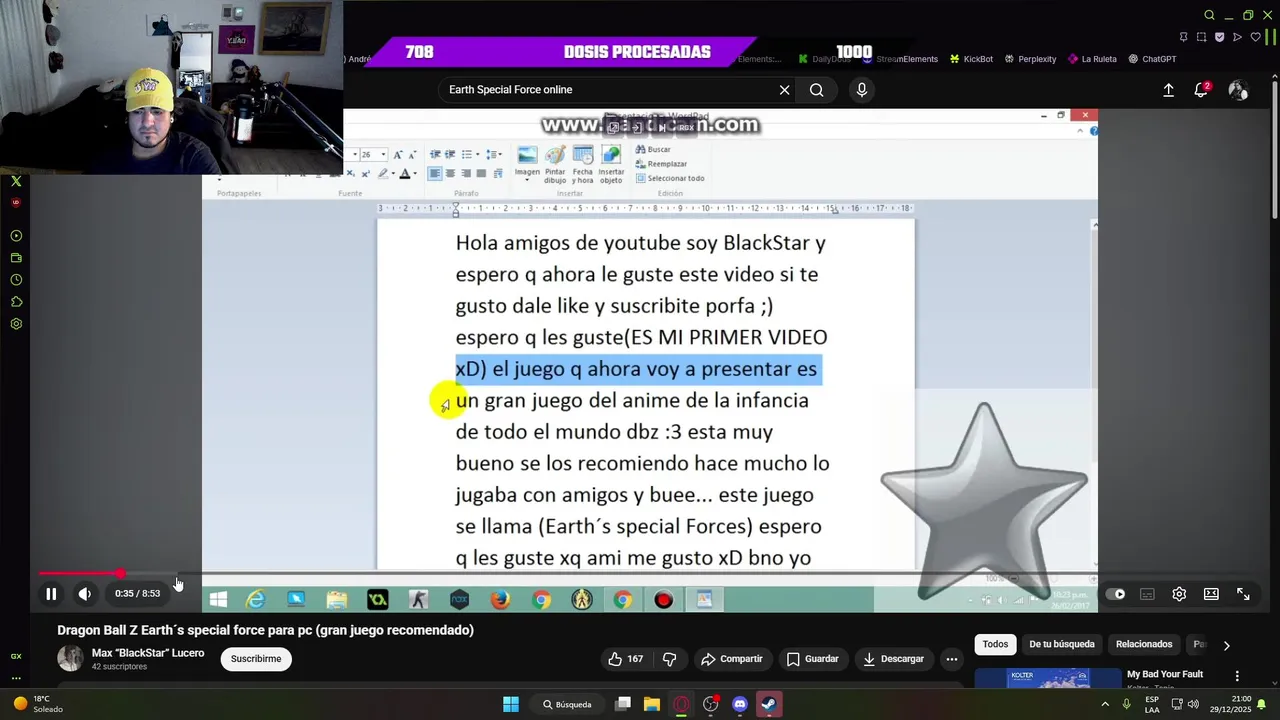Open the KickBot bookmark

(971, 59)
